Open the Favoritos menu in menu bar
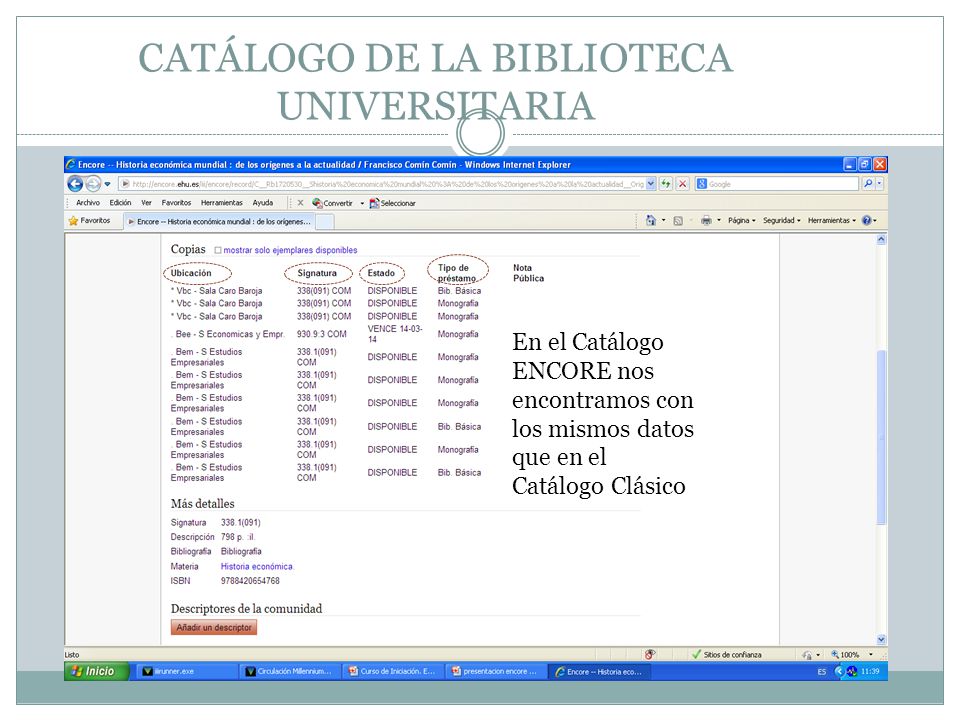This screenshot has height=720, width=960. tap(176, 203)
